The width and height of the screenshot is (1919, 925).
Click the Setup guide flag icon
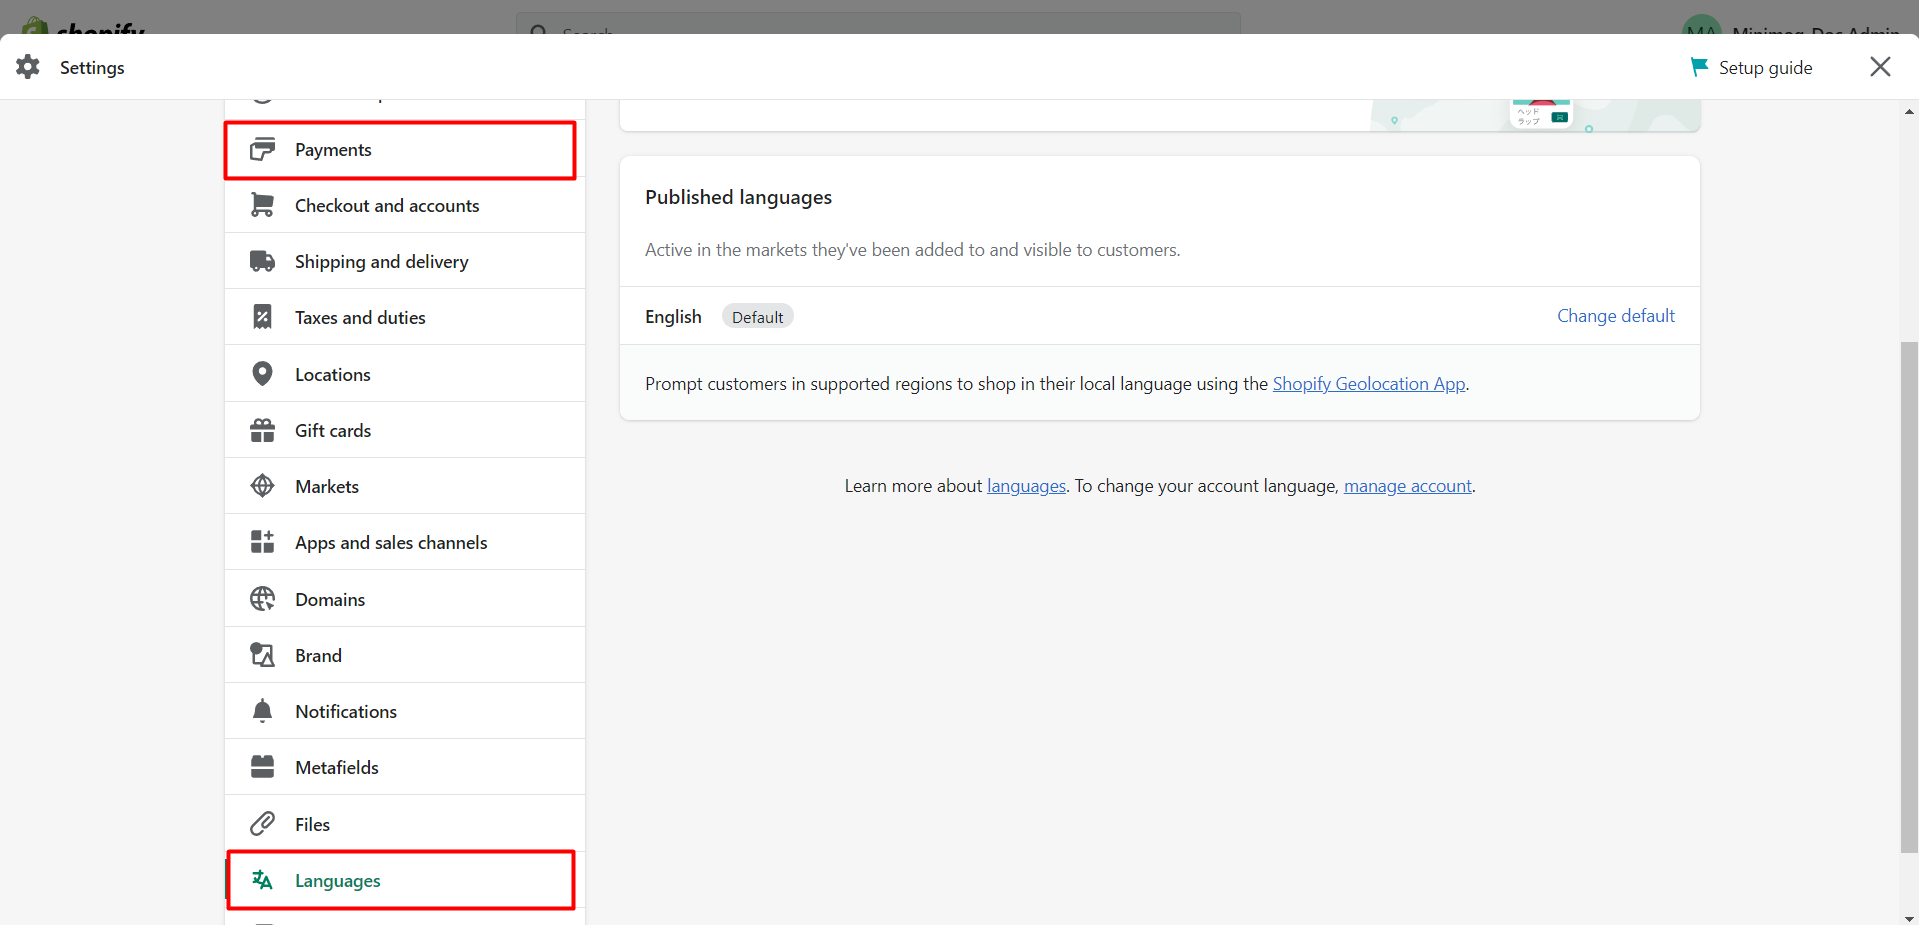(x=1699, y=67)
